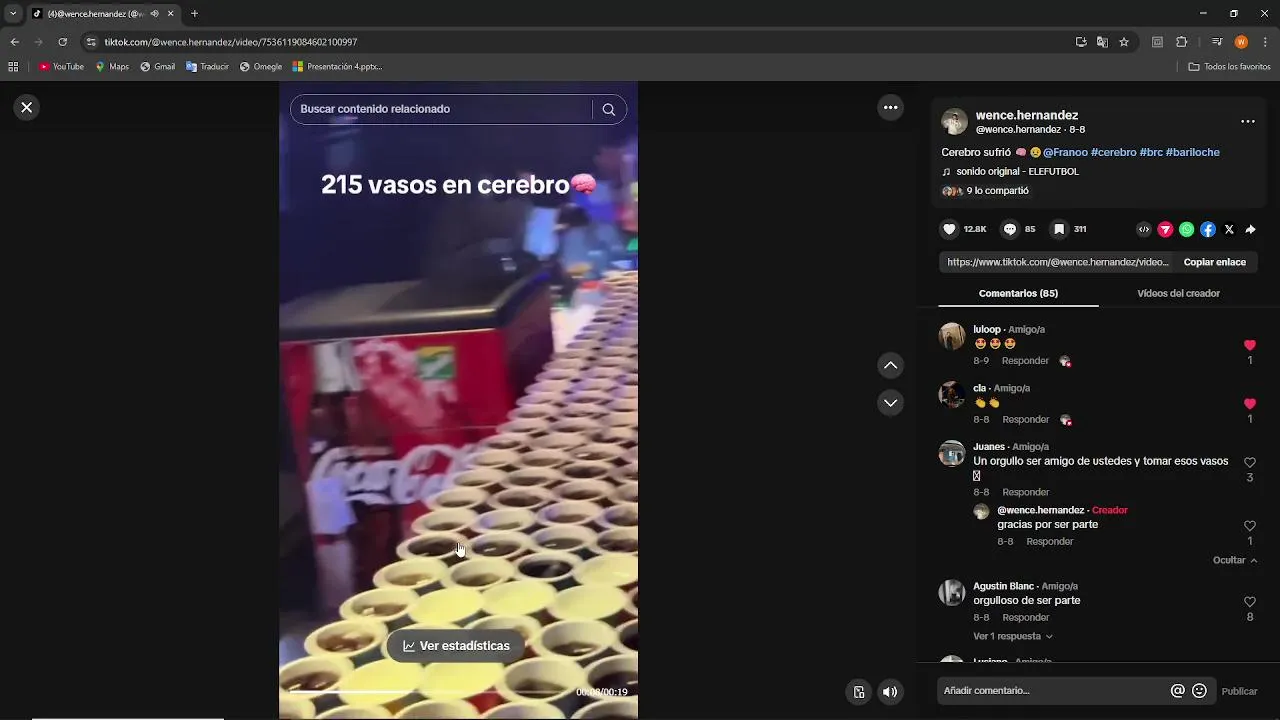This screenshot has width=1280, height=720.
Task: Click the embed code icon
Action: click(1144, 229)
